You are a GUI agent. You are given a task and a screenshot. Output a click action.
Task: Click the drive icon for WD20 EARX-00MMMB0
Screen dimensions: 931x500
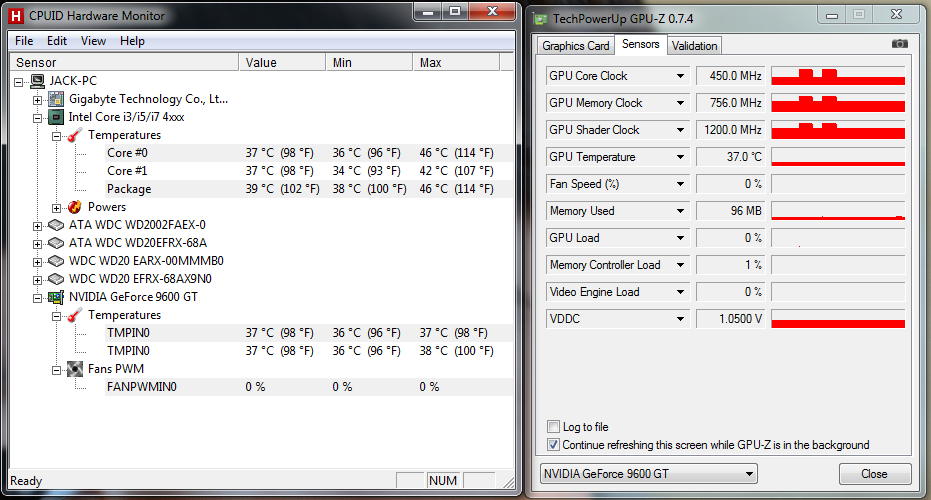[56, 261]
